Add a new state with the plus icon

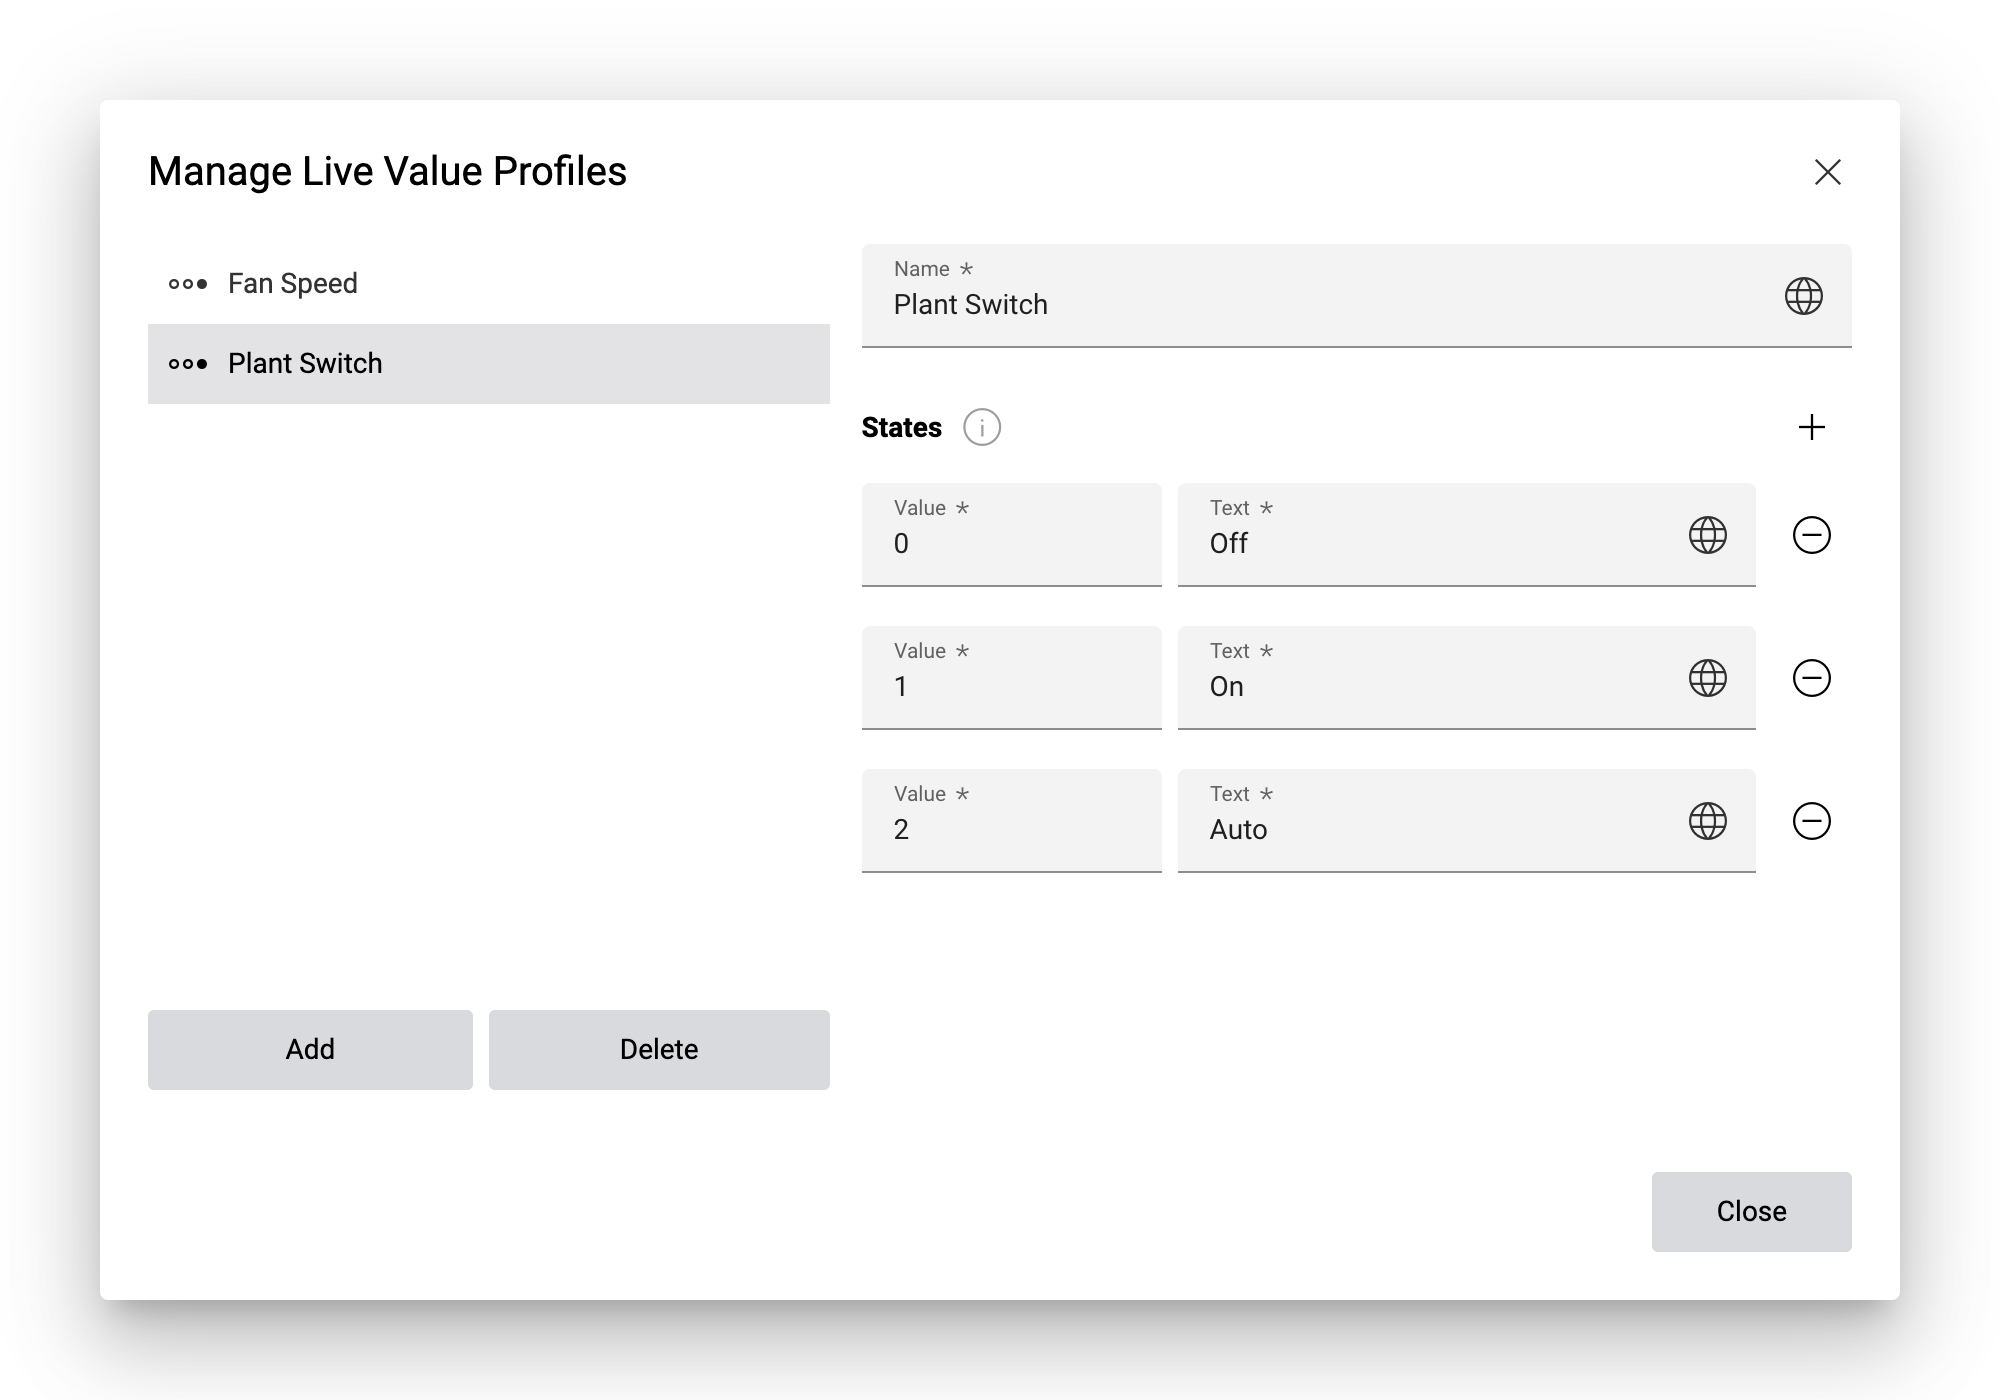(1813, 427)
